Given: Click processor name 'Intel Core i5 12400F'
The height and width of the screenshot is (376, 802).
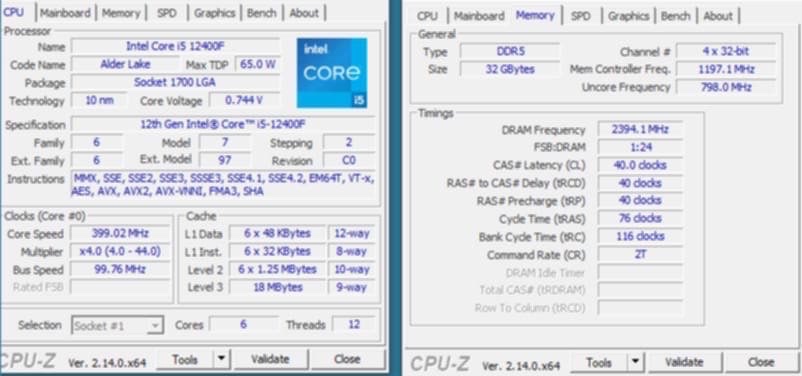Looking at the screenshot, I should (175, 46).
